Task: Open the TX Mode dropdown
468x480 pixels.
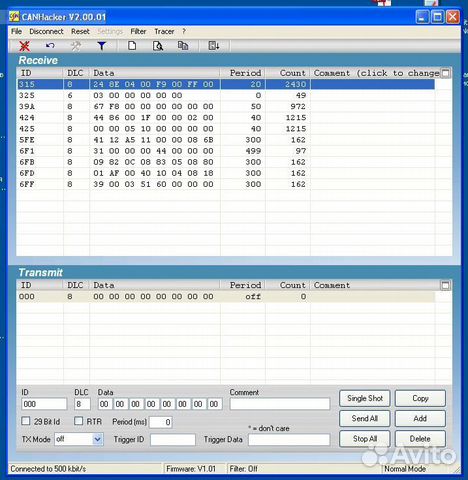Action: pos(97,439)
